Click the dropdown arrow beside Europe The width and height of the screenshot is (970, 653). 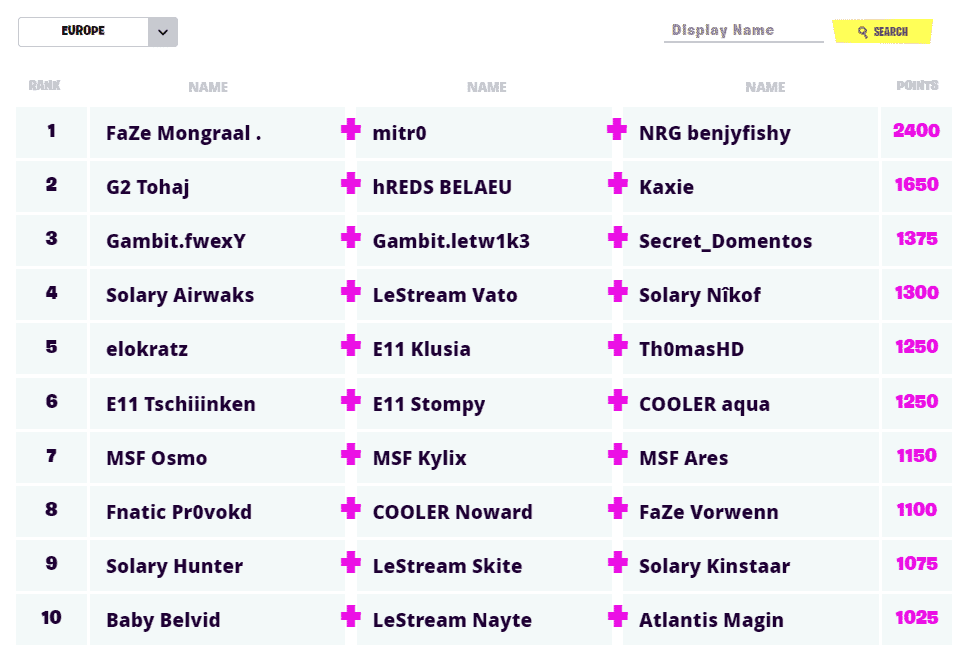163,32
